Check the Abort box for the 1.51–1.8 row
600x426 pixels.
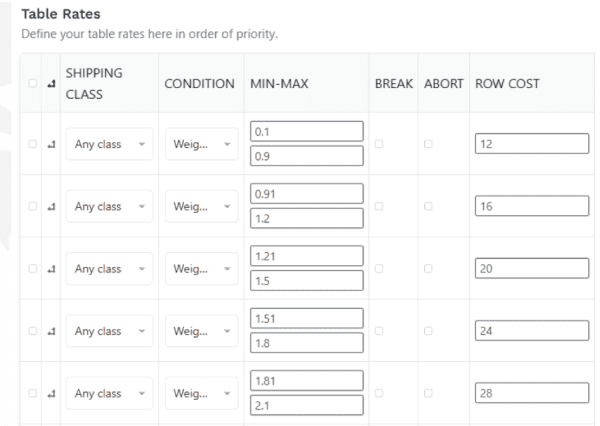tap(428, 331)
